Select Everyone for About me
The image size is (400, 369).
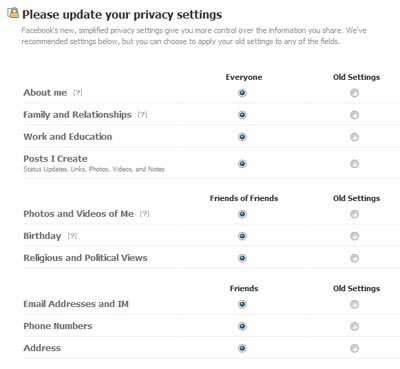[x=242, y=93]
